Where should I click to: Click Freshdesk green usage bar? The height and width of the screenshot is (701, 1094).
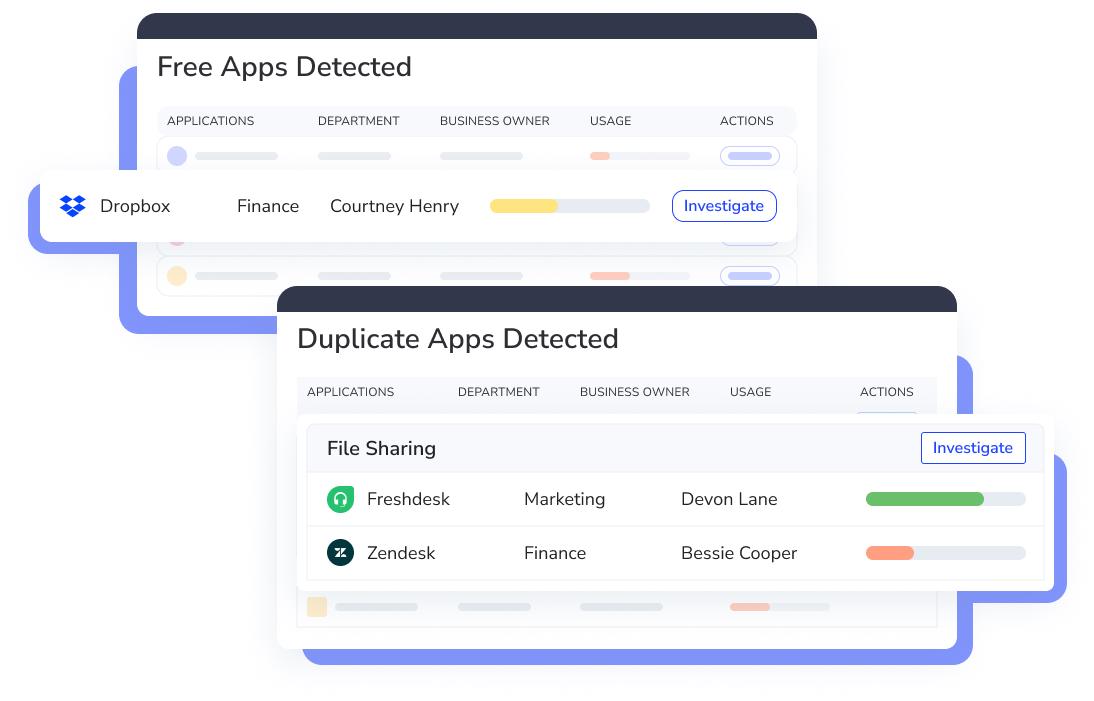point(945,499)
